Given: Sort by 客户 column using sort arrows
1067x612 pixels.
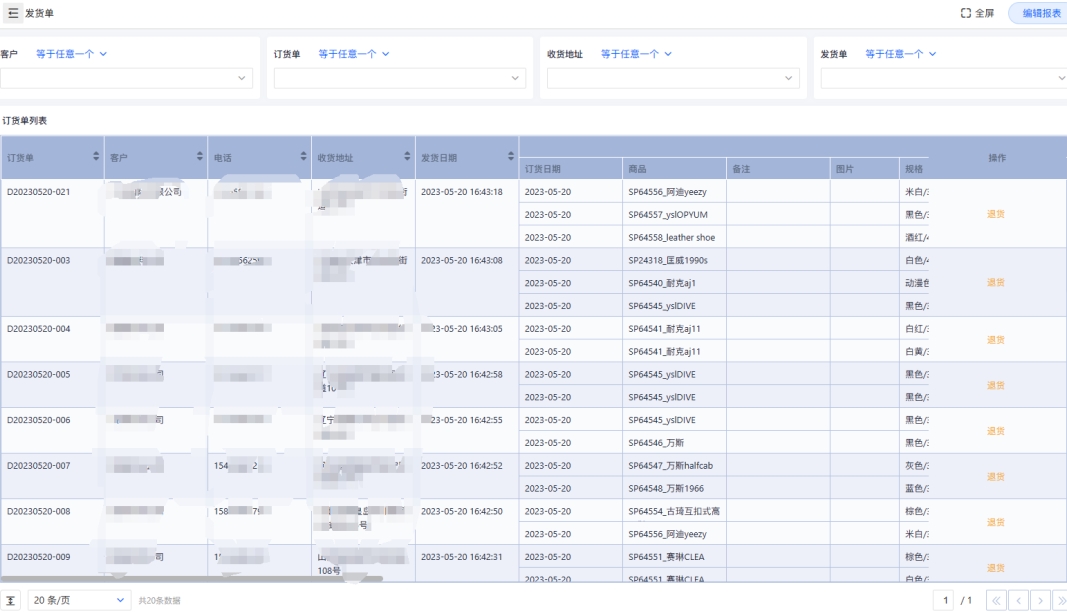Looking at the screenshot, I should click(200, 157).
